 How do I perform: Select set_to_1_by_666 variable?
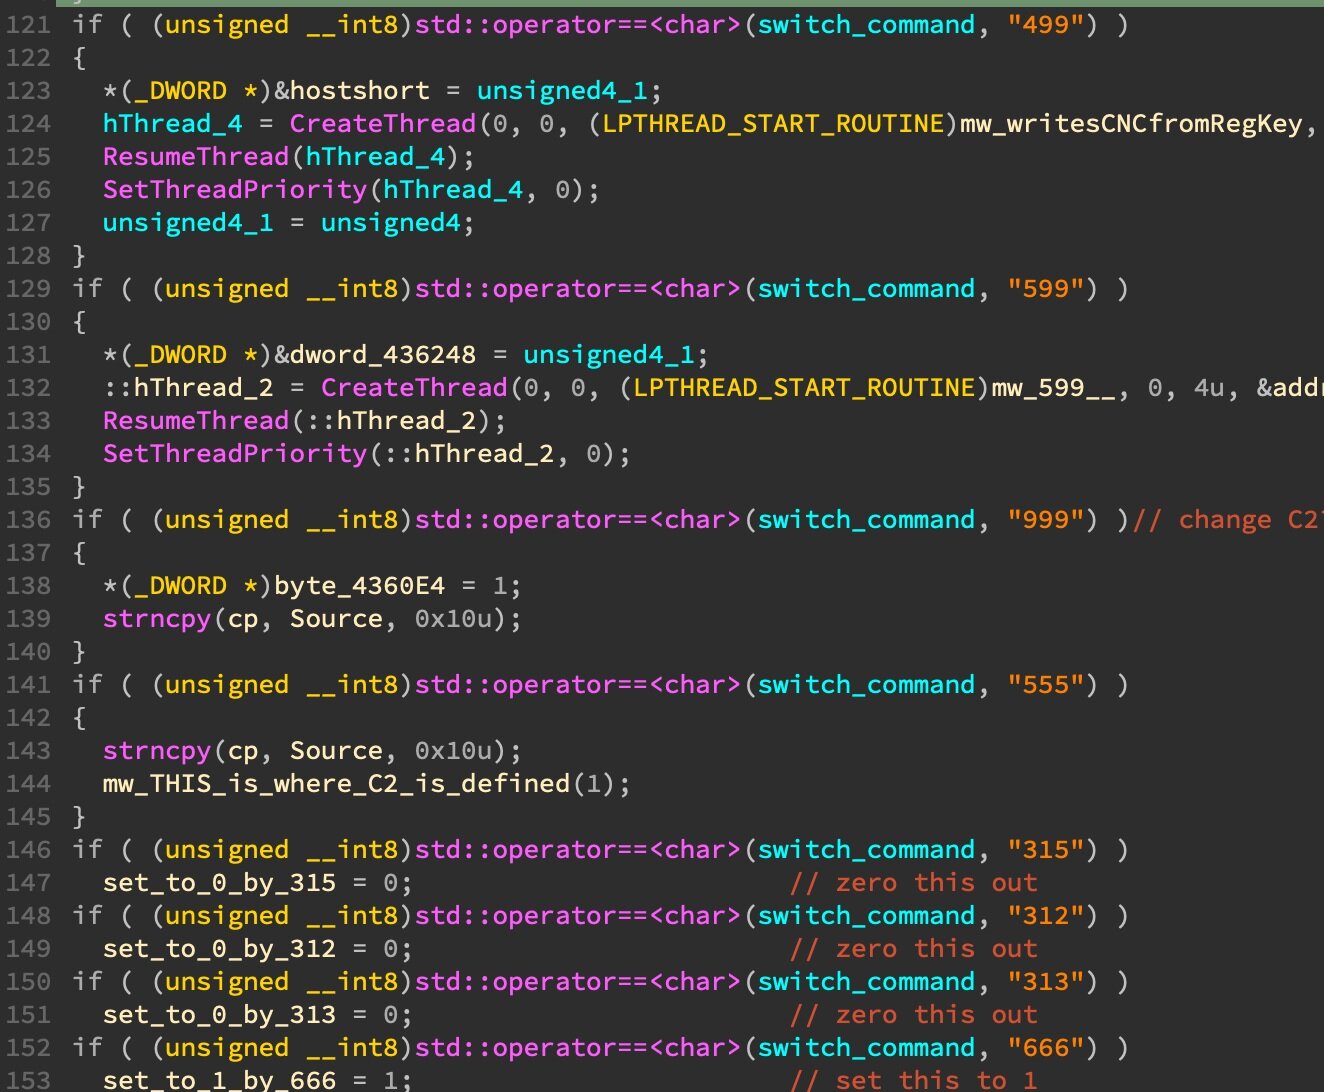coord(219,1080)
